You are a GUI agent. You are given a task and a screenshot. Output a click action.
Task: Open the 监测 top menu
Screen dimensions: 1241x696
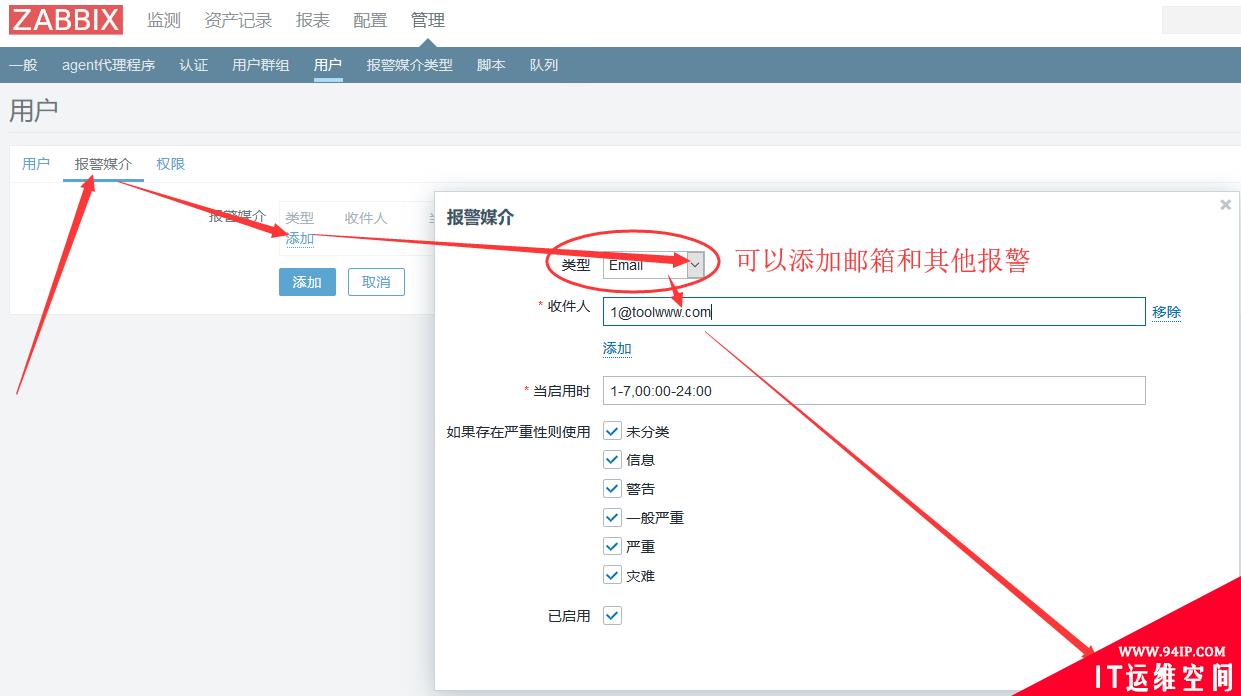pyautogui.click(x=163, y=20)
